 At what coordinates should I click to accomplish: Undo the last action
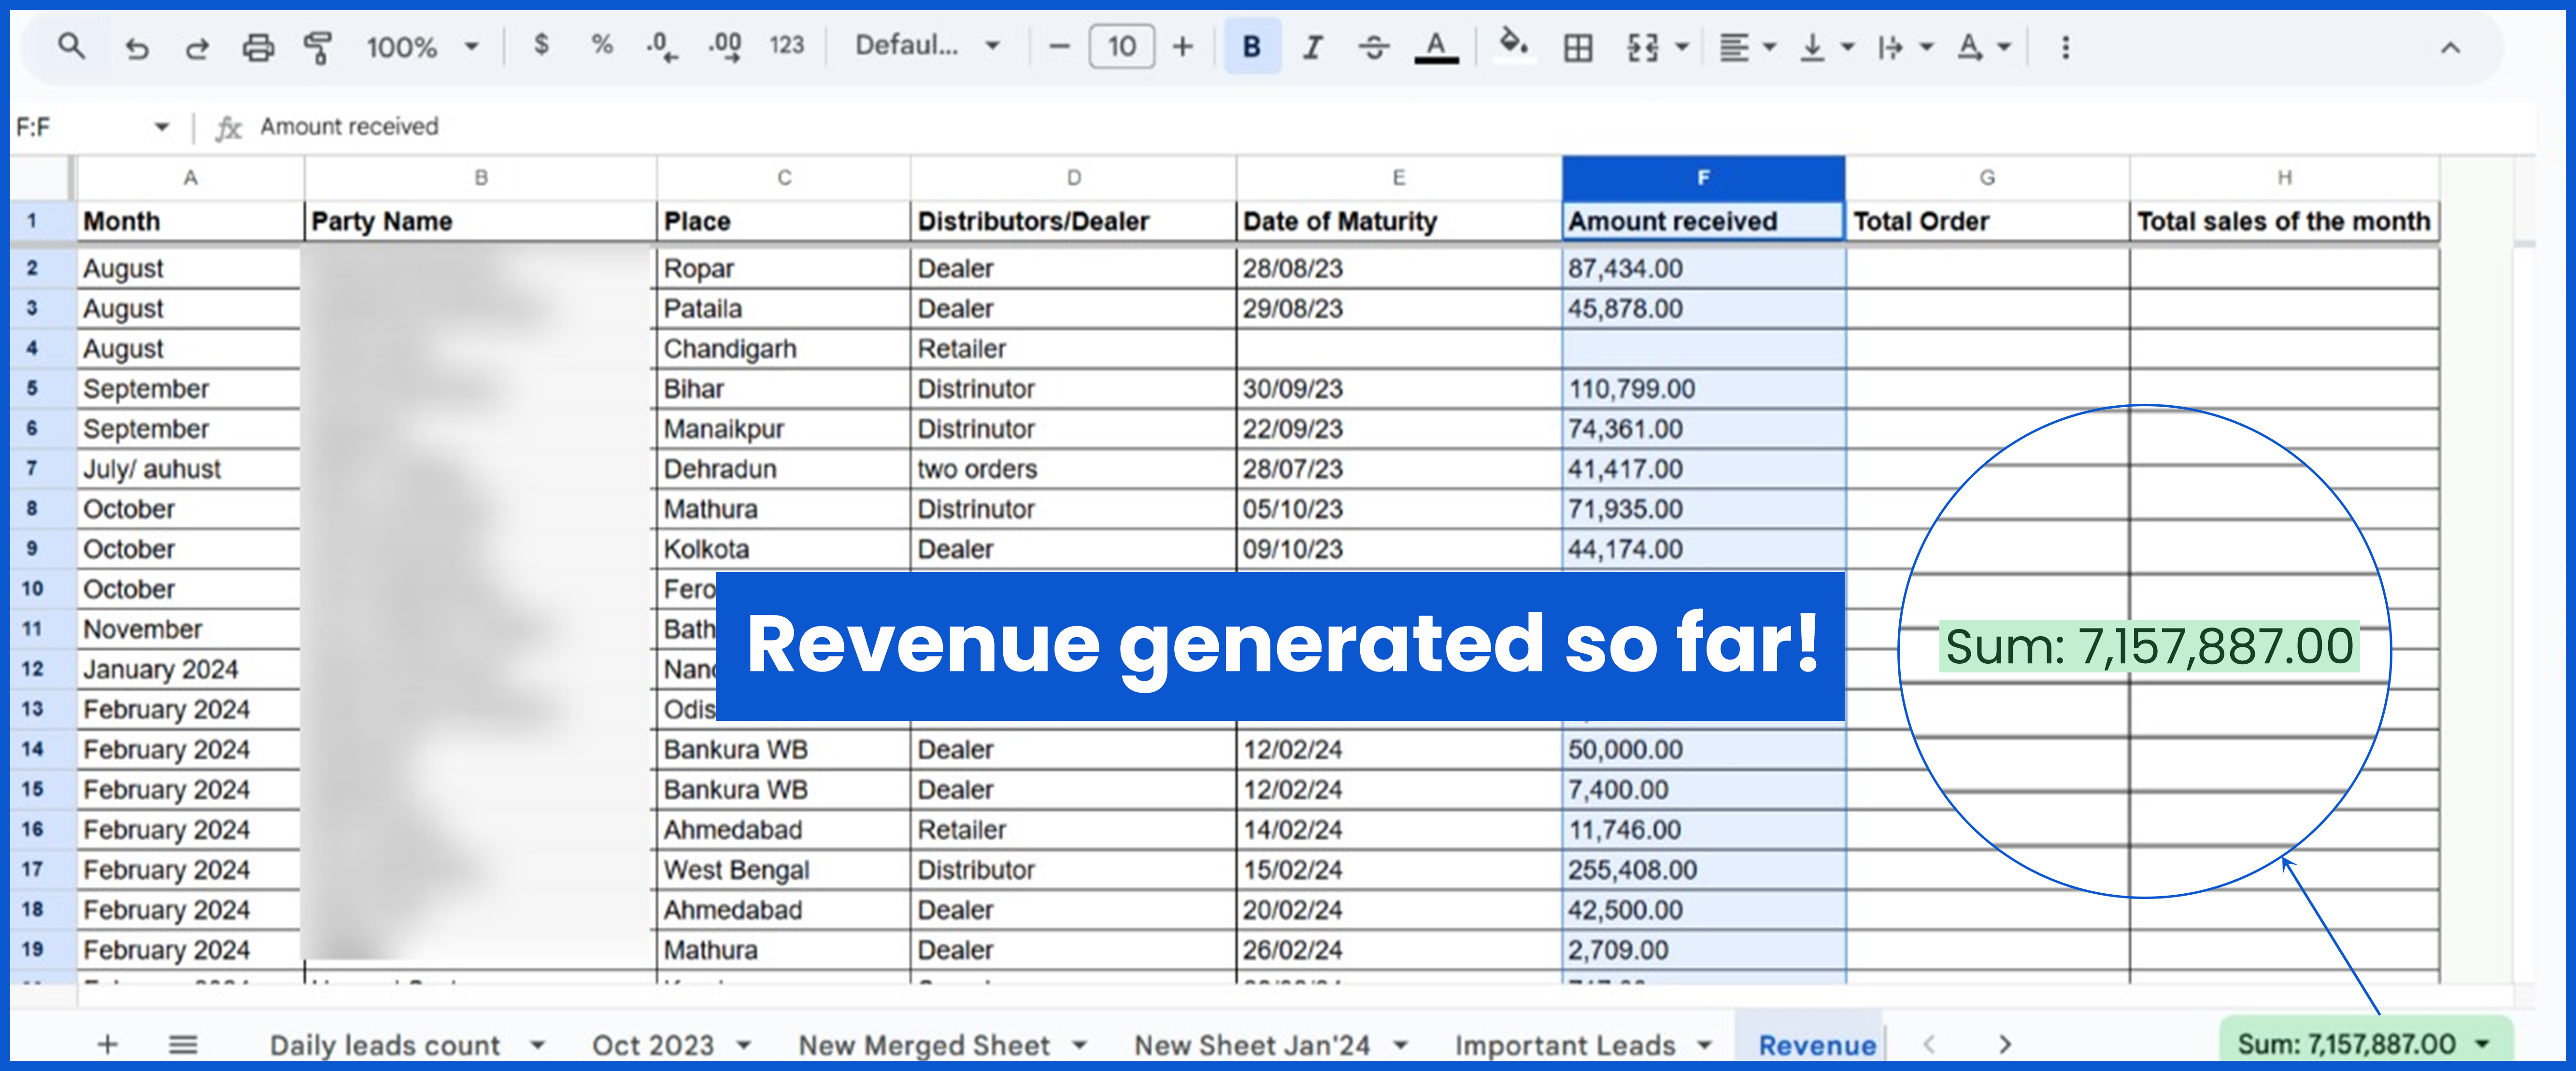coord(138,46)
